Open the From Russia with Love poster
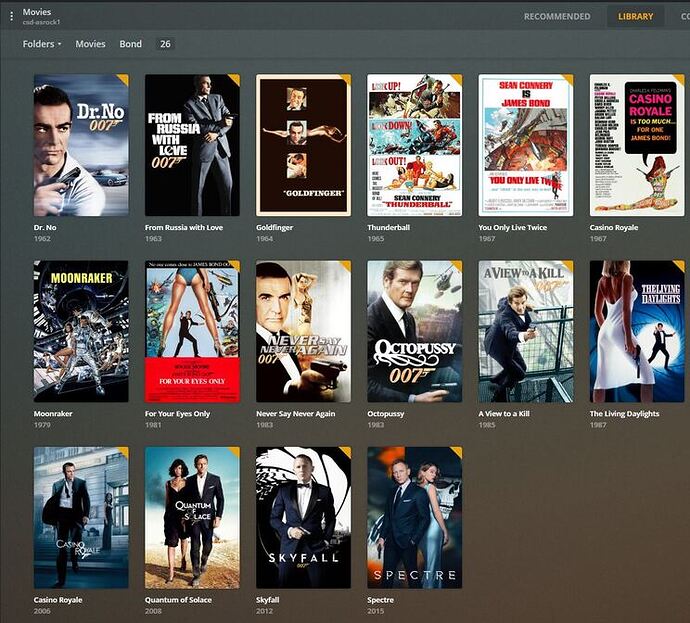Image resolution: width=690 pixels, height=623 pixels. point(192,145)
